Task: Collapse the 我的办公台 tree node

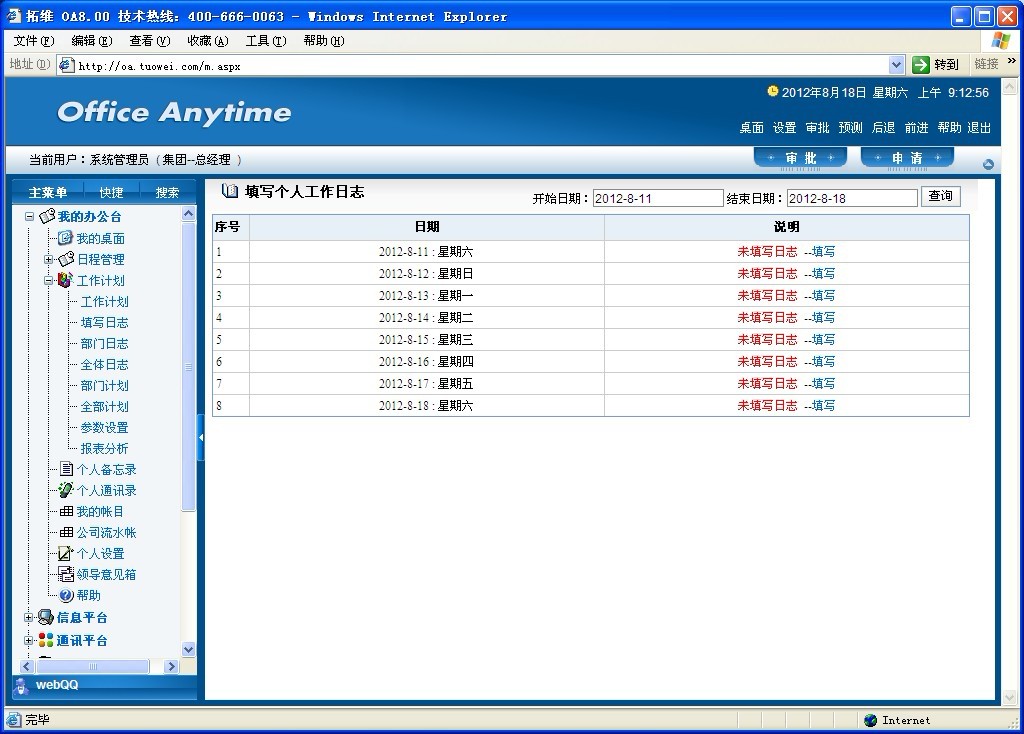Action: point(29,217)
